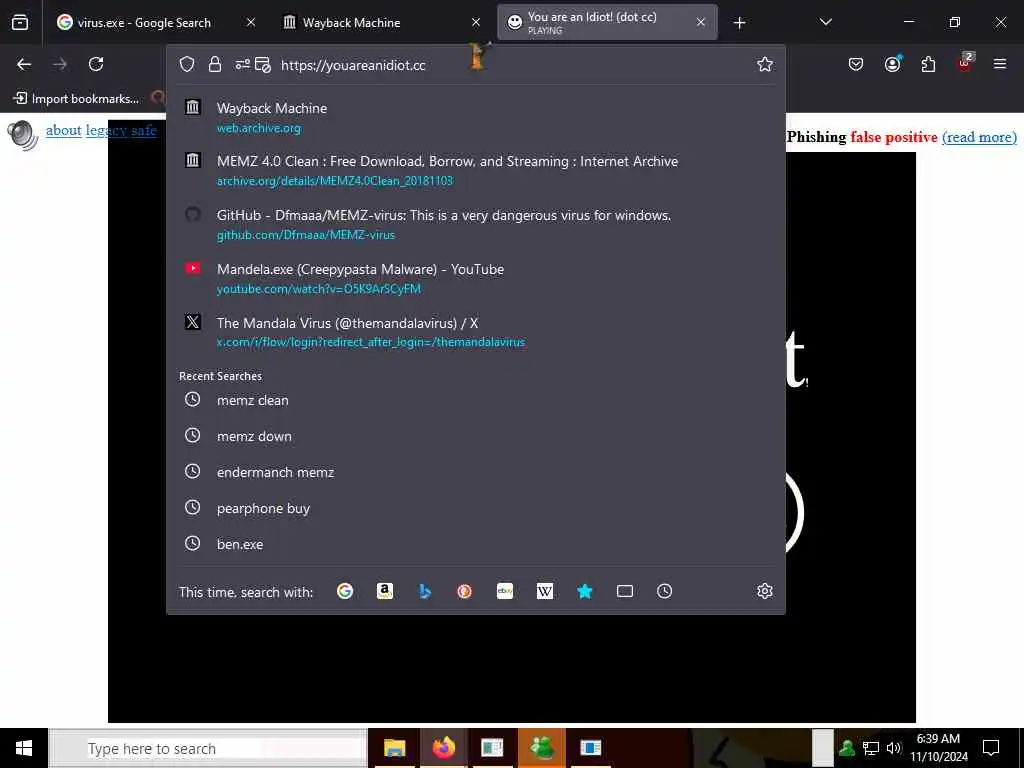Search this time with Amazon

click(385, 591)
